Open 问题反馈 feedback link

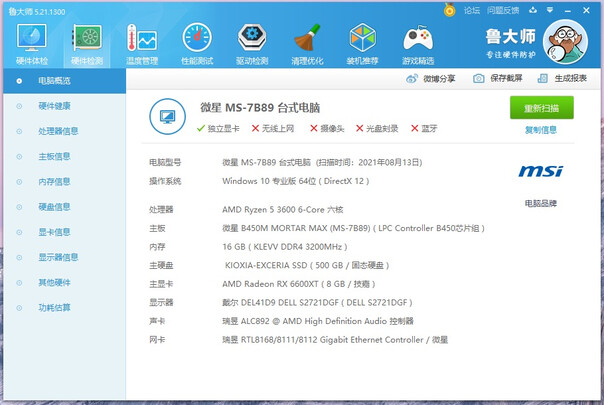click(x=505, y=10)
